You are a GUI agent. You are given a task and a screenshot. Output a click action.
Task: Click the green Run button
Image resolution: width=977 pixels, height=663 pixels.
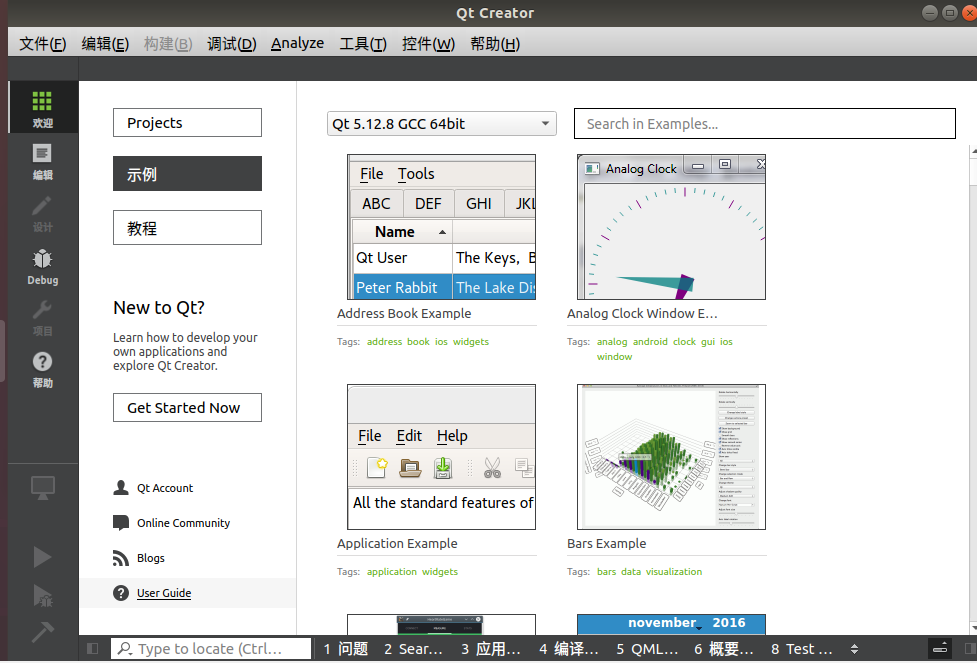tap(42, 557)
